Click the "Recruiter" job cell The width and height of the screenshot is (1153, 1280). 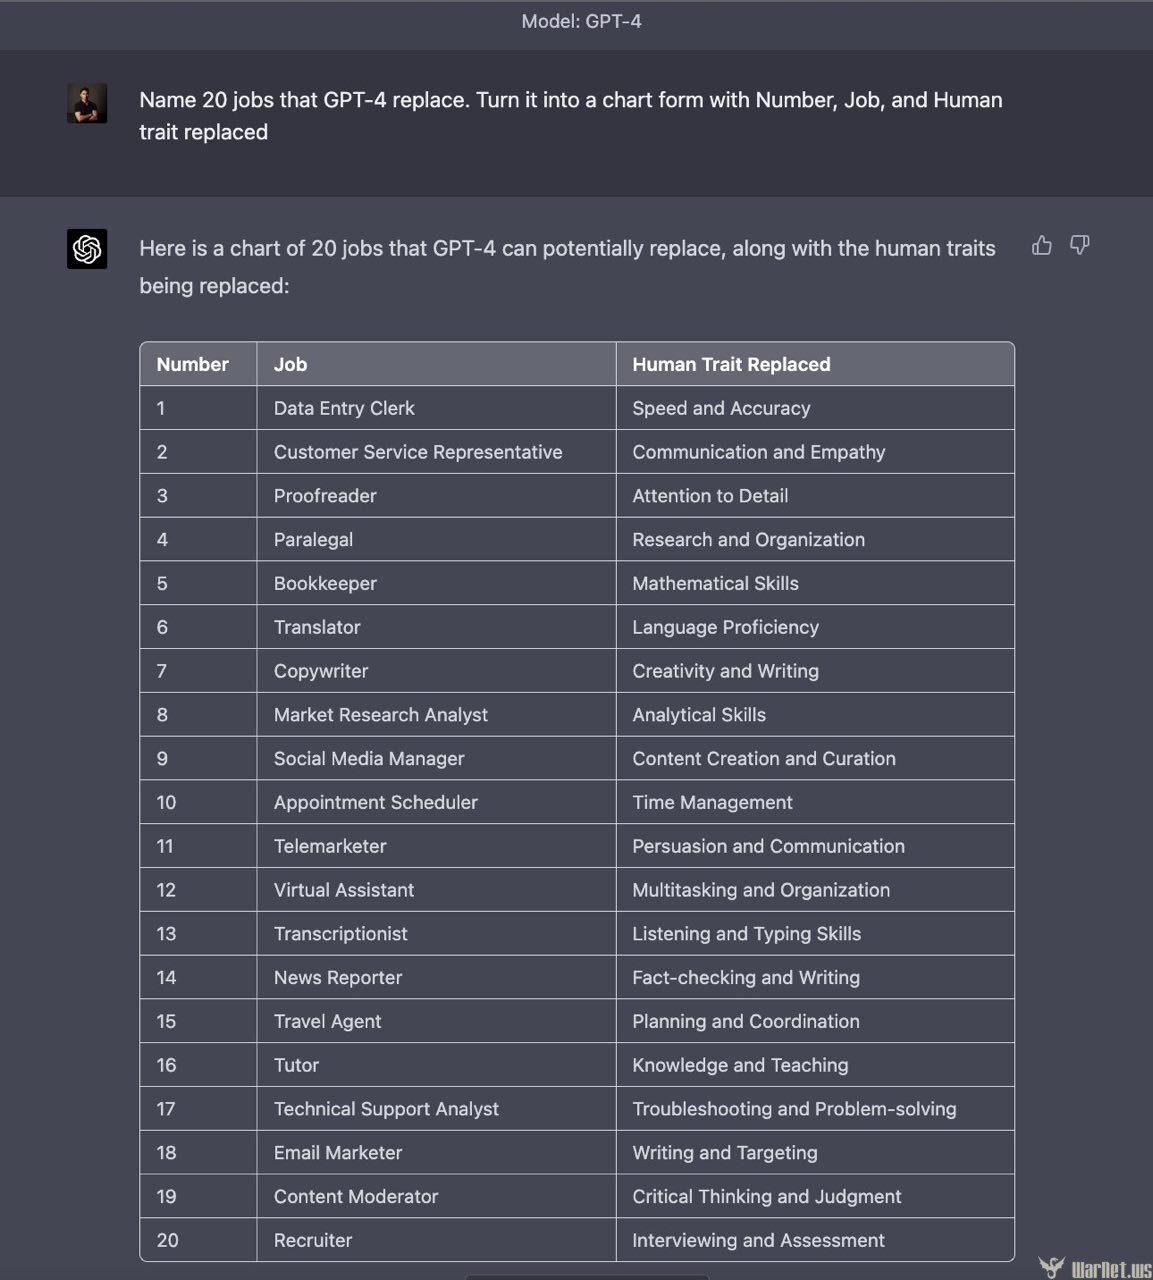313,1241
